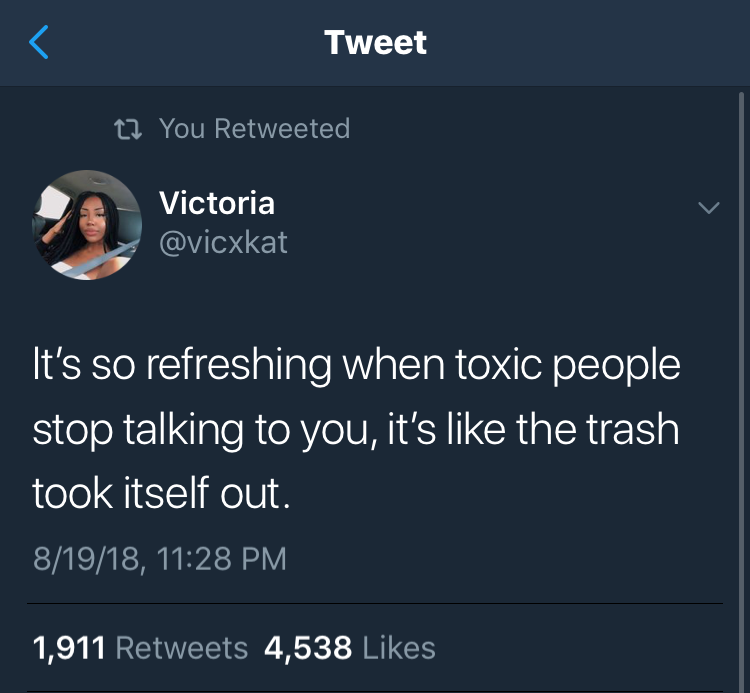Click the number 1,911 in stats
Screen dimensions: 750x693
click(x=69, y=648)
